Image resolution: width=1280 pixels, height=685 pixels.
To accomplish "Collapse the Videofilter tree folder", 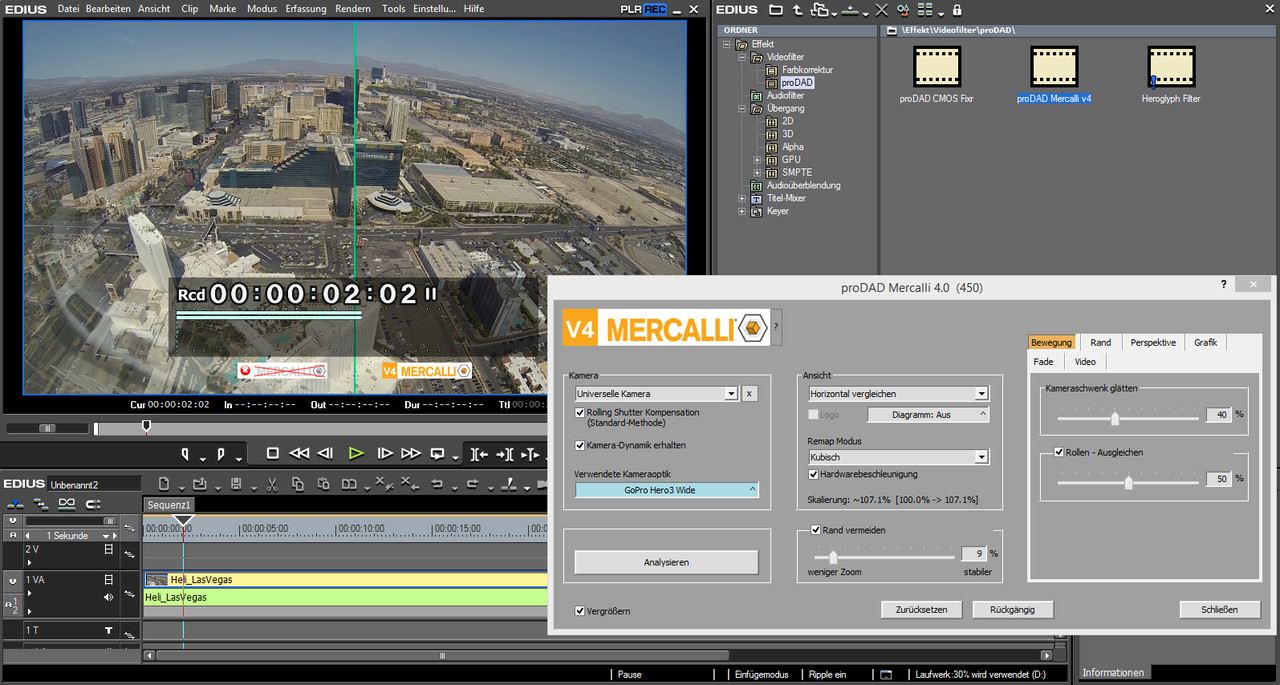I will [x=743, y=58].
